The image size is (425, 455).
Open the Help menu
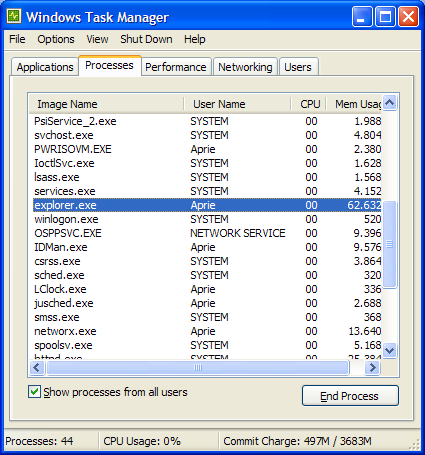(x=195, y=39)
